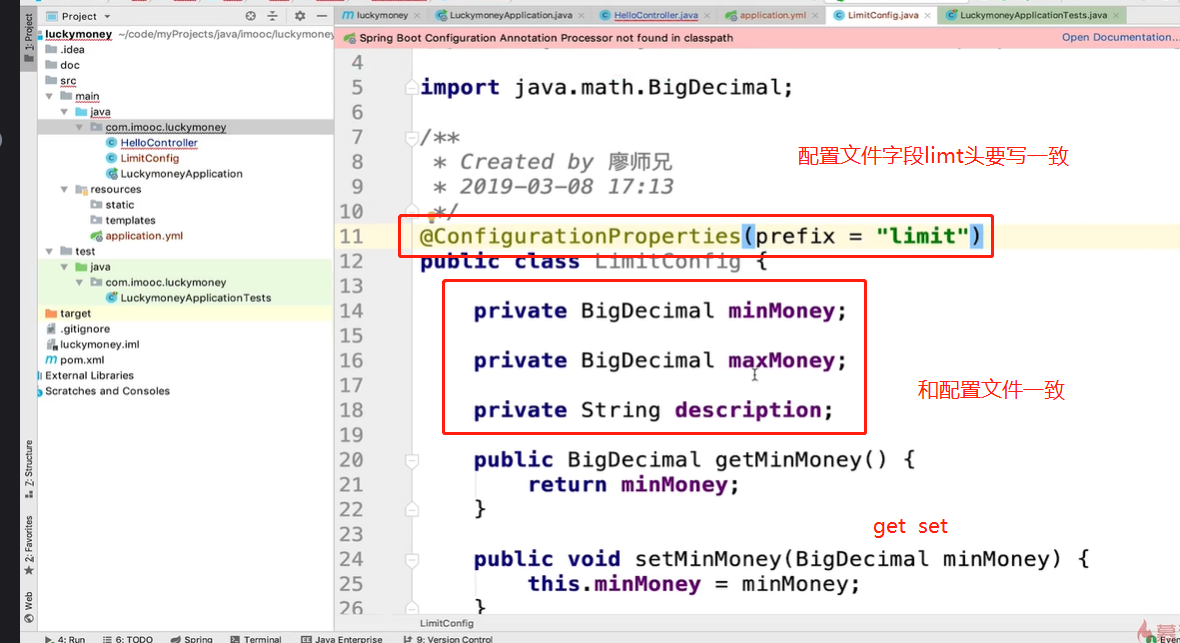1180x643 pixels.
Task: Close the LuckymoneyApplicationTests.java tab
Action: click(1116, 15)
